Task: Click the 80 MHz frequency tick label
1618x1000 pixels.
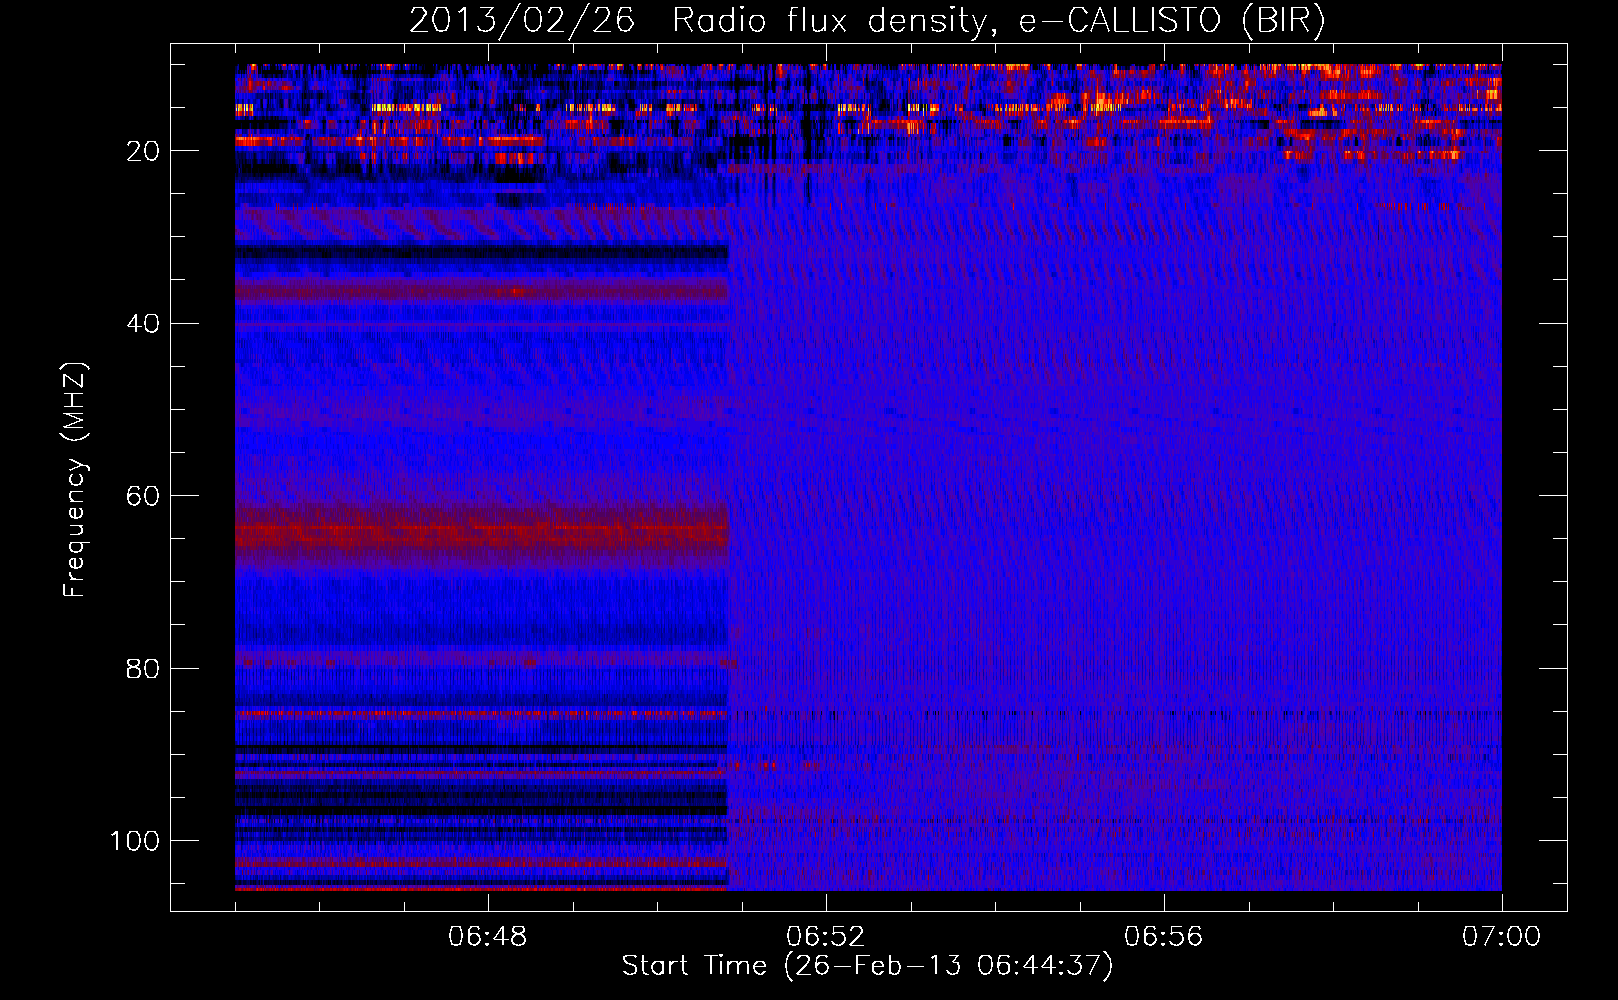Action: point(143,668)
